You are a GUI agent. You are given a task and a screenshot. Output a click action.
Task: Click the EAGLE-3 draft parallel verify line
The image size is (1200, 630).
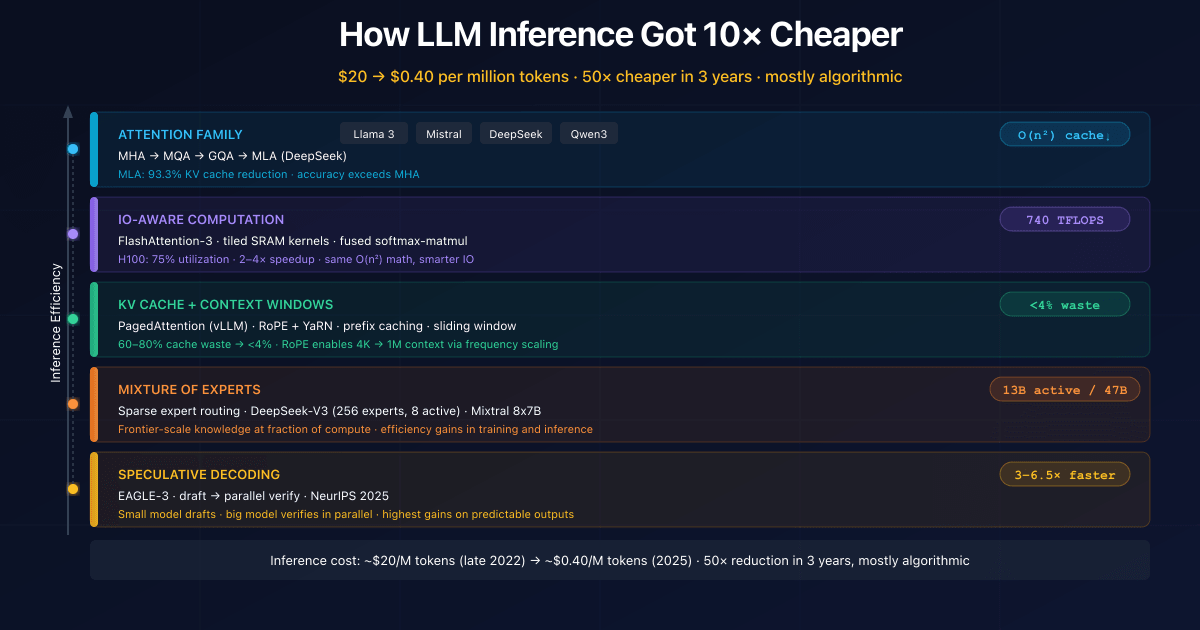point(254,496)
